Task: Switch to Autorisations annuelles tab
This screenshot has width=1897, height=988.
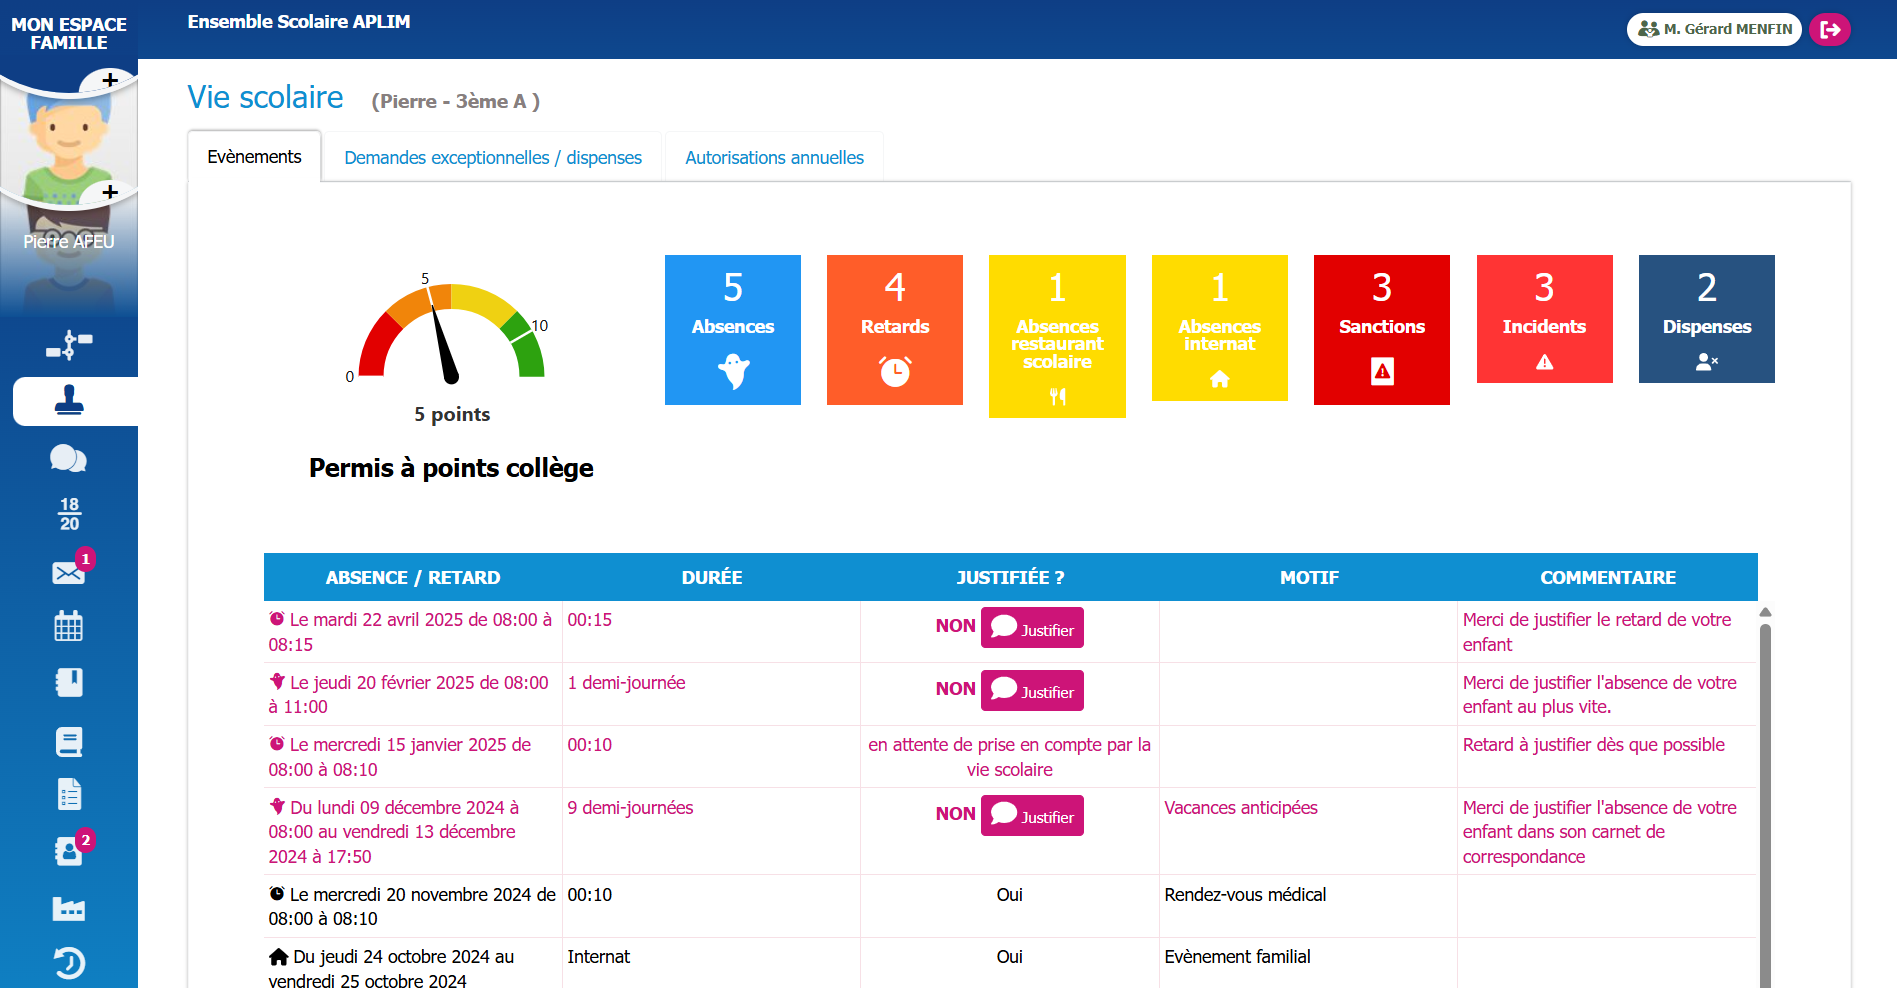Action: click(774, 158)
